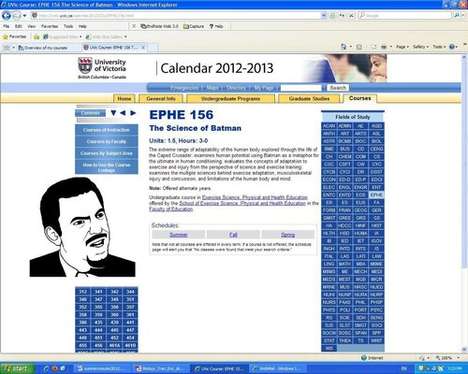Click the search magnifier button in toolbar
The width and height of the screenshot is (468, 374).
456,15
